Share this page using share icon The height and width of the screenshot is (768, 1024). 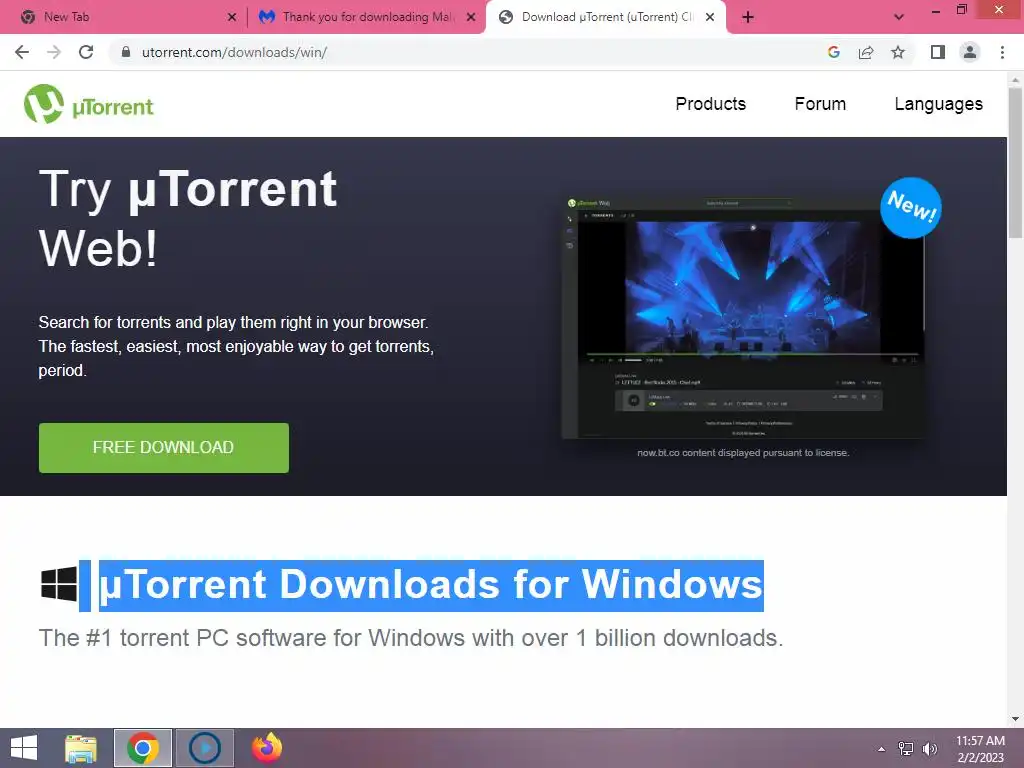[866, 52]
